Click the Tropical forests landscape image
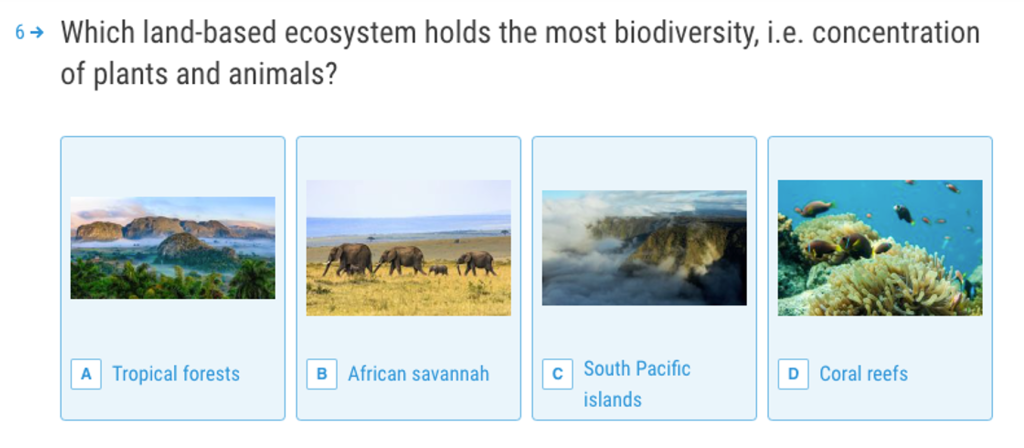This screenshot has height=448, width=1024. tap(173, 248)
